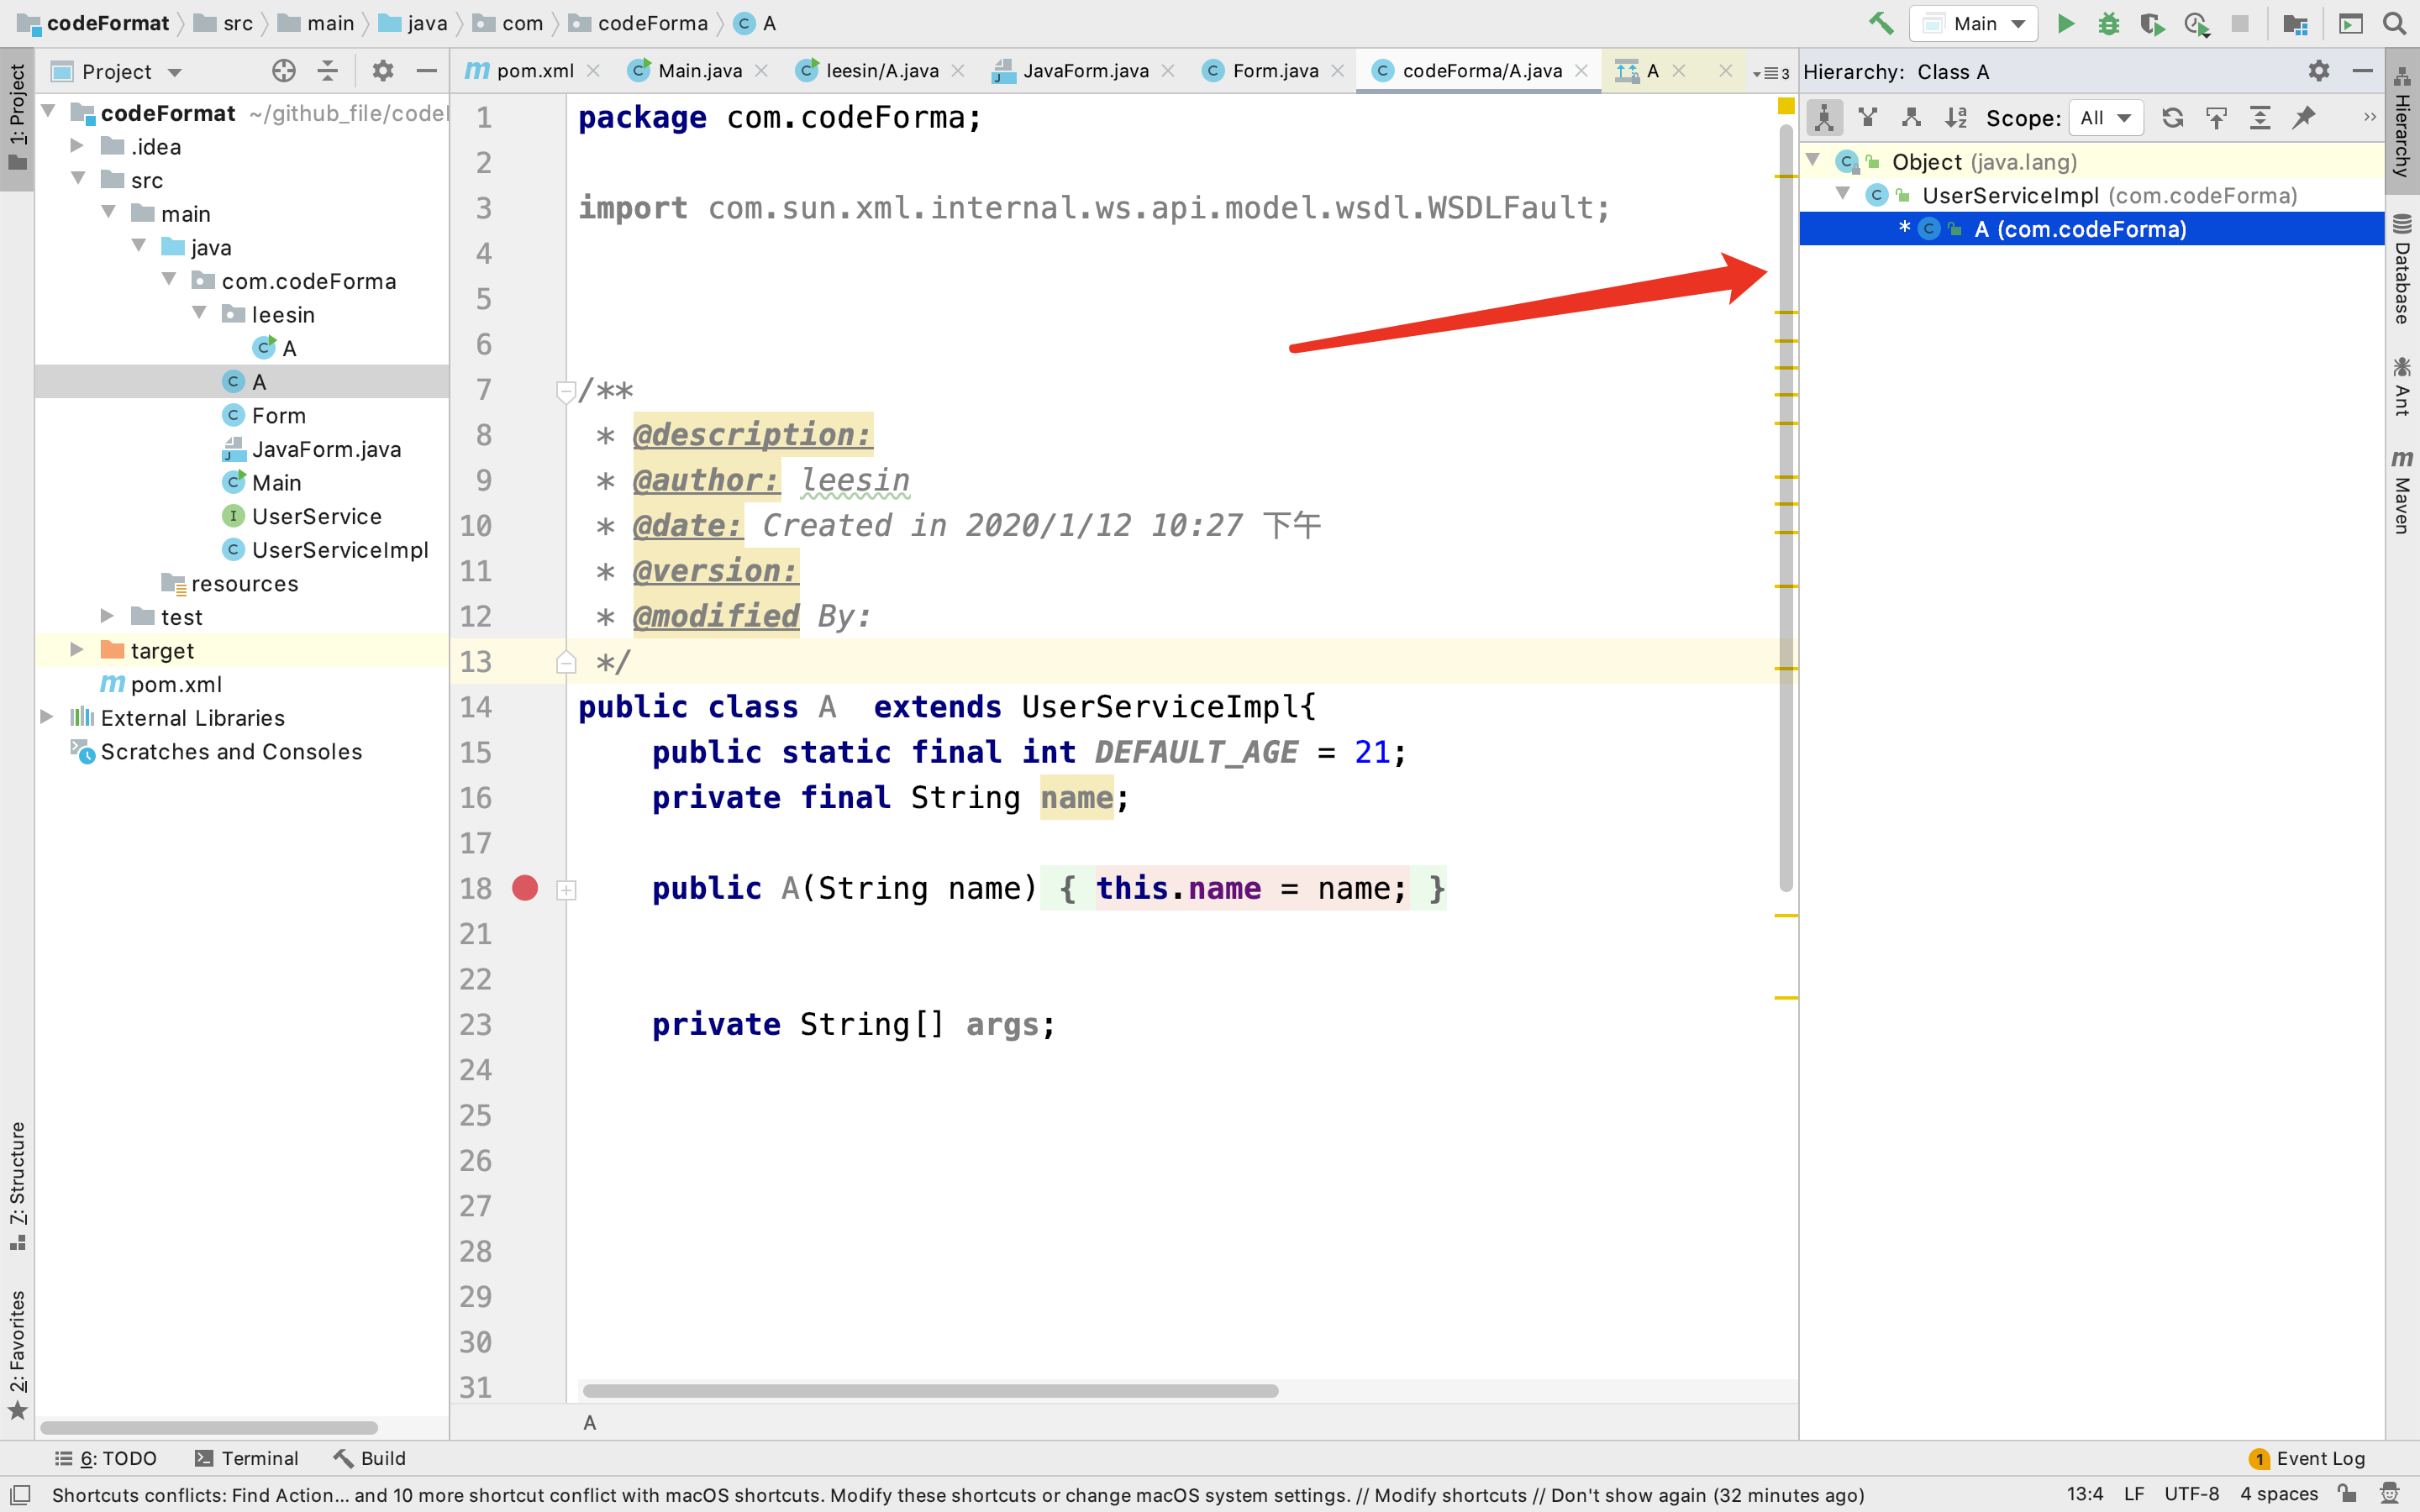Refresh the Hierarchy tree
Viewport: 2420px width, 1512px height.
[x=2172, y=118]
